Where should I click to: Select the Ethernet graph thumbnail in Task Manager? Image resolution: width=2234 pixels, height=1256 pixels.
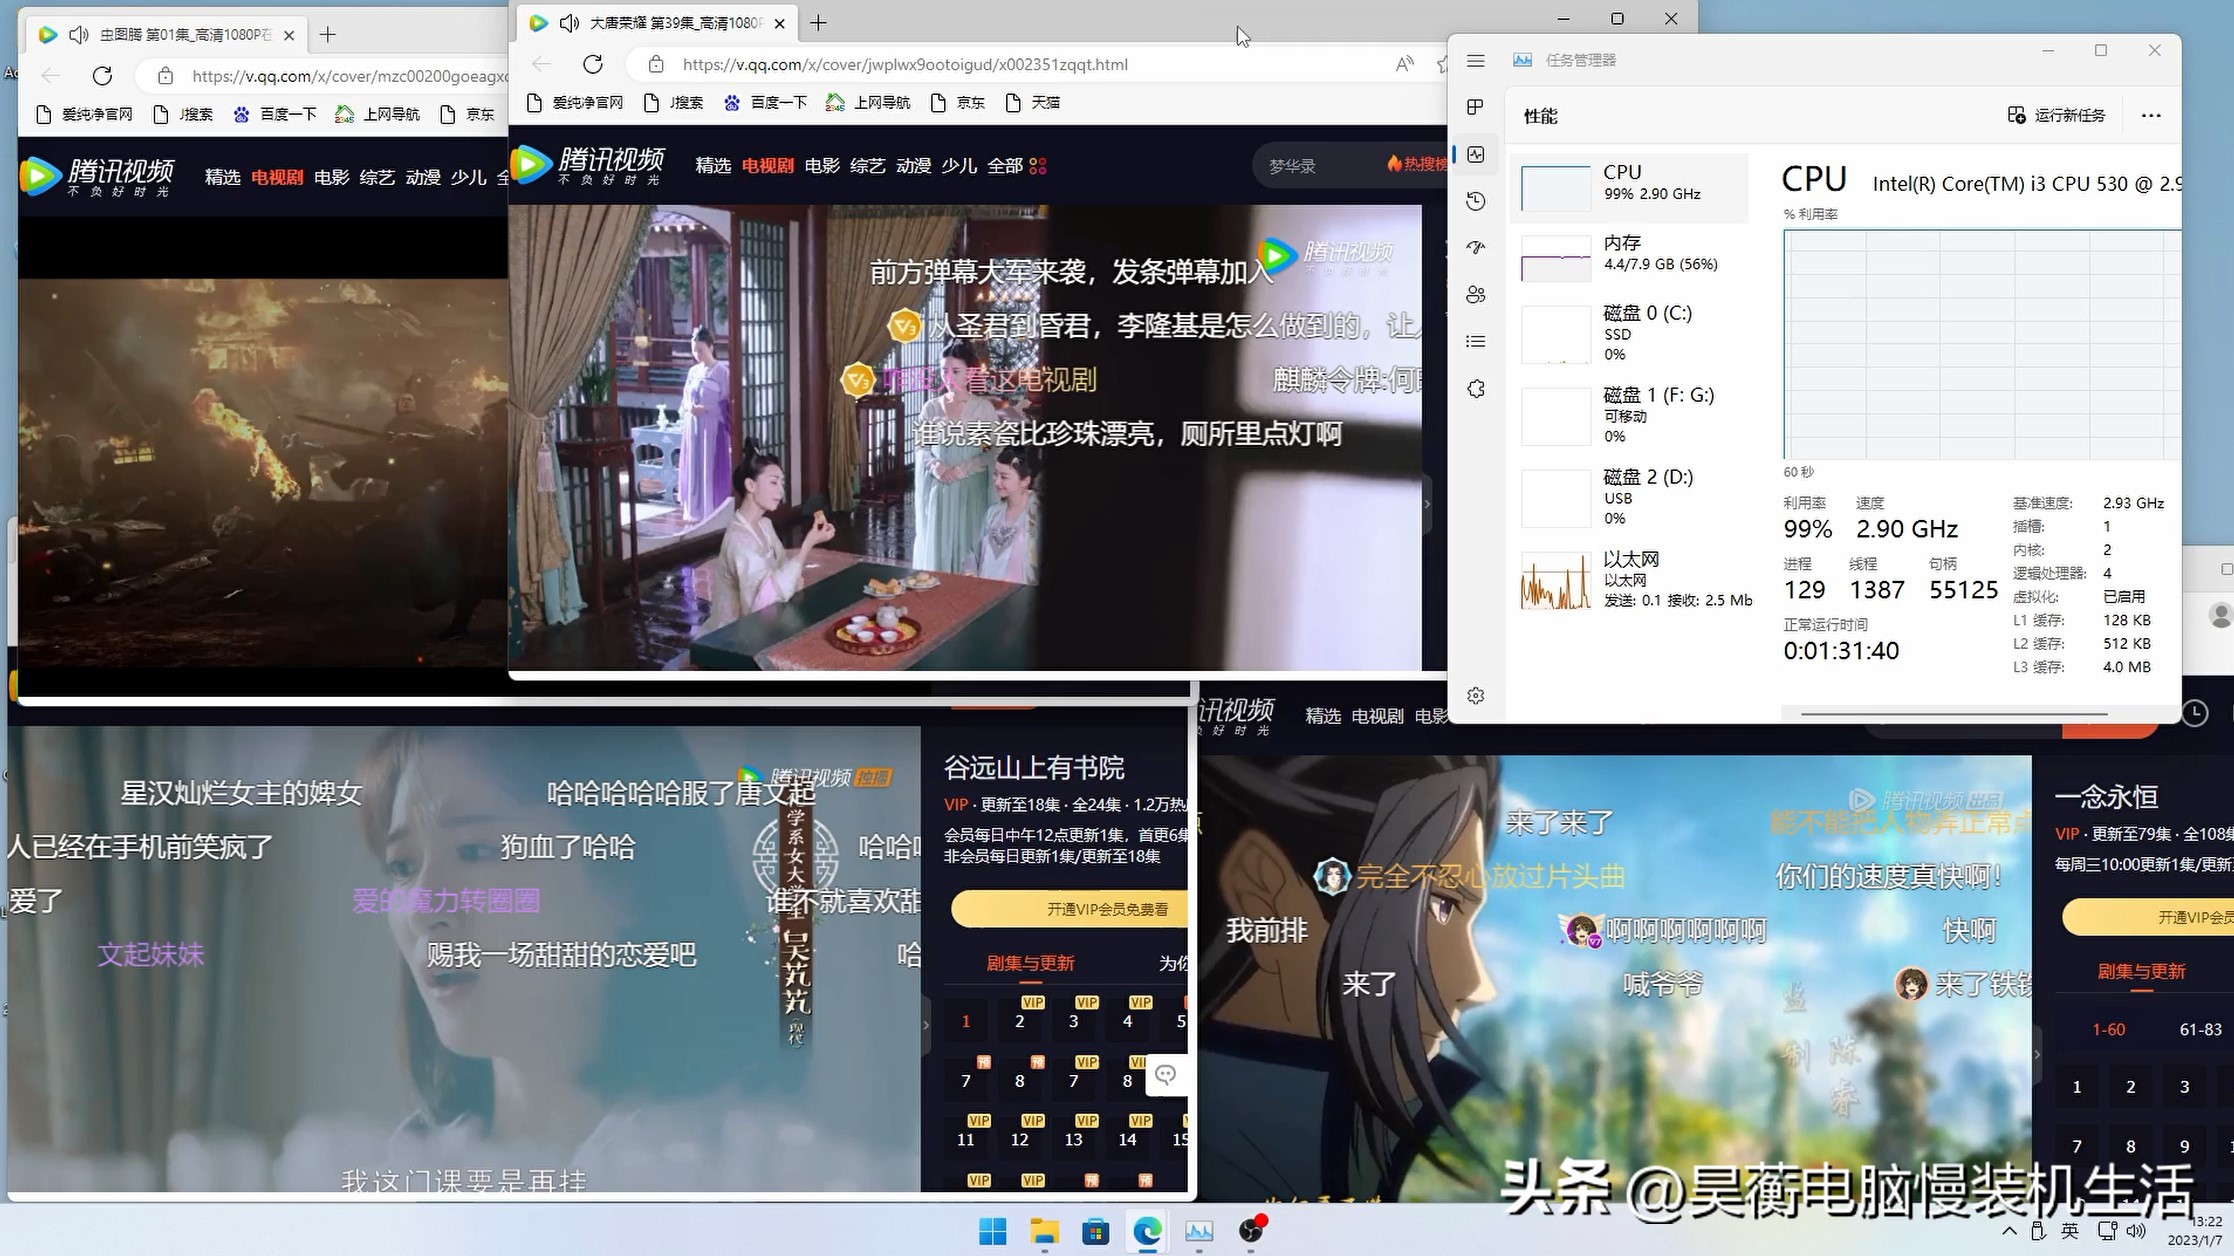(x=1556, y=580)
